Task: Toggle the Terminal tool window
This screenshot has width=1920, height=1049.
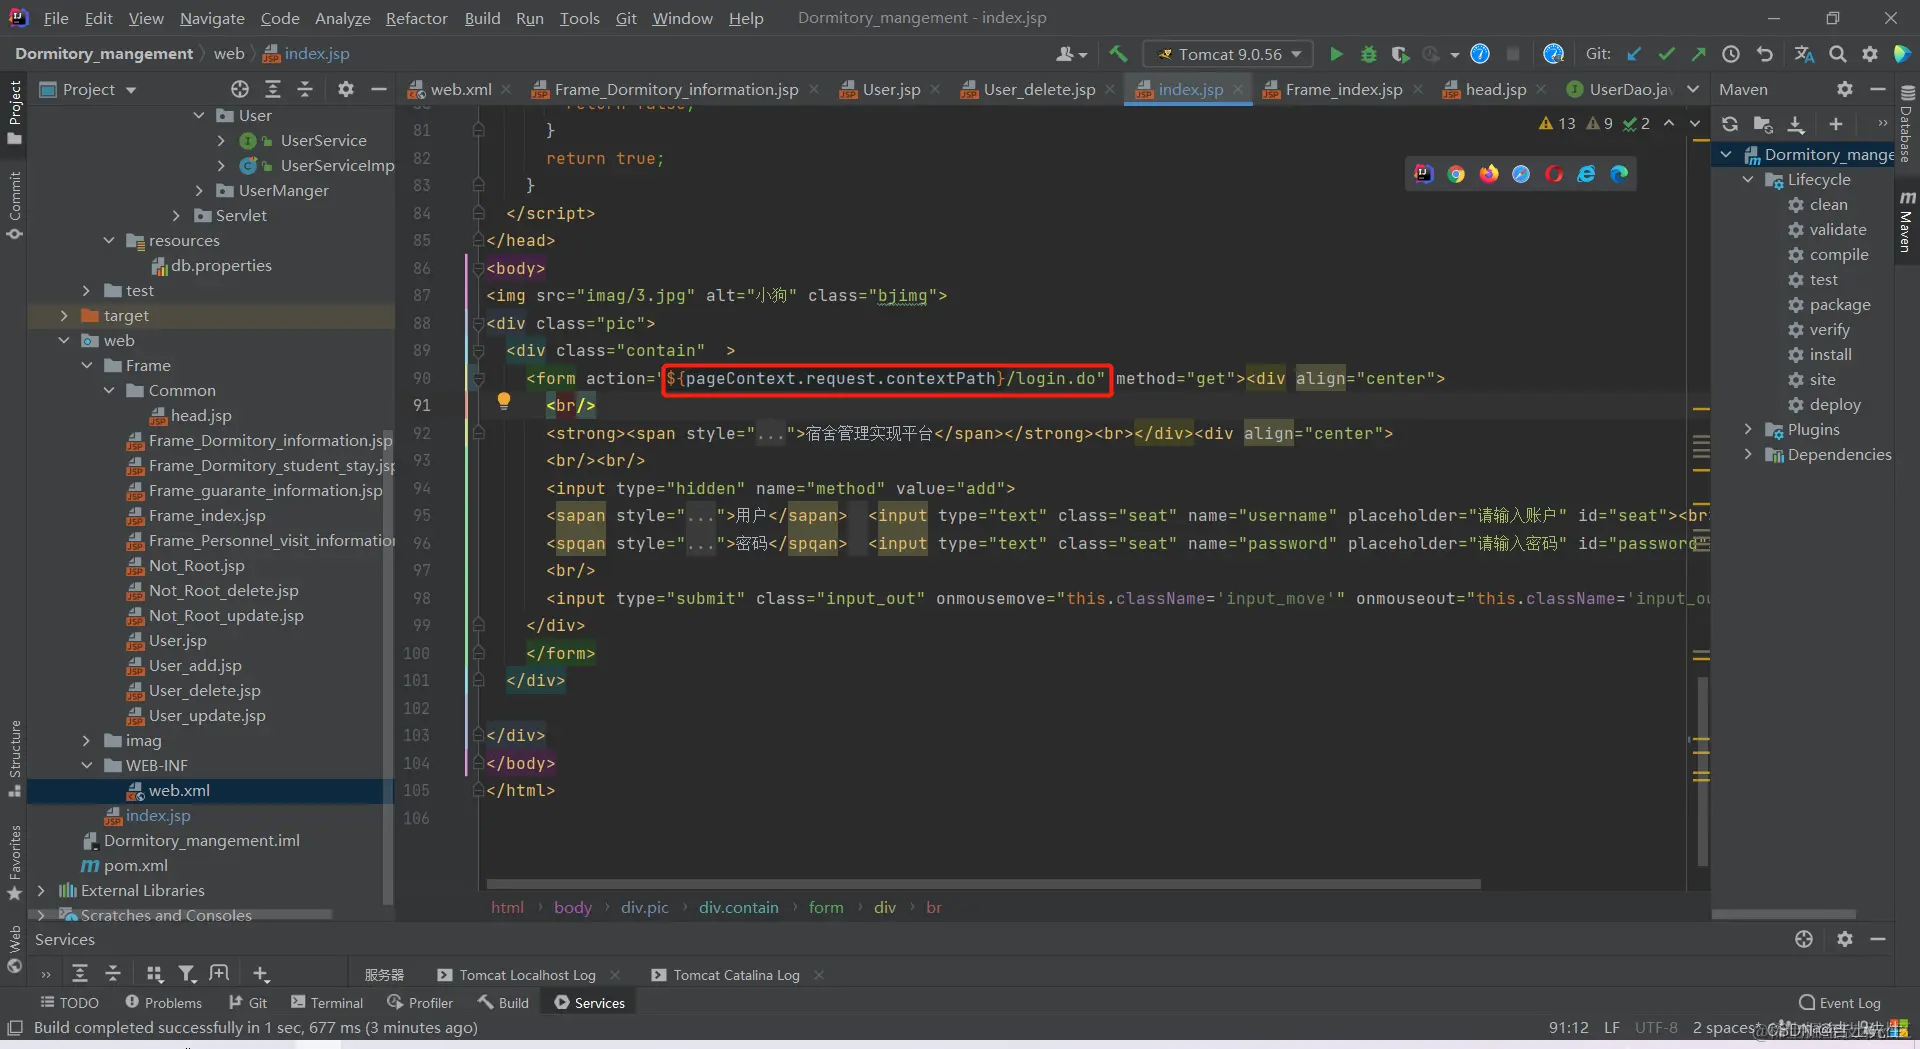Action: pos(327,1002)
